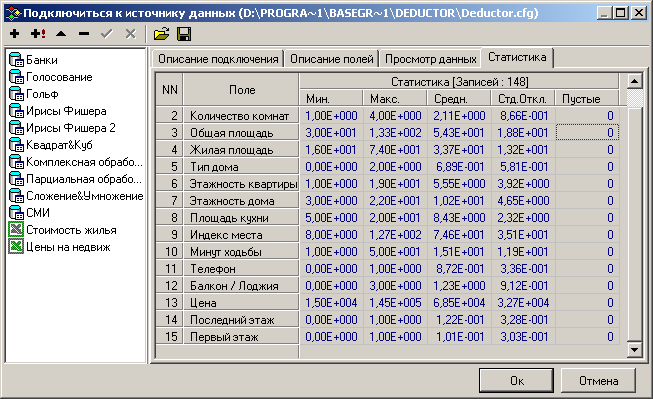Save configuration with floppy disk icon

coord(184,34)
